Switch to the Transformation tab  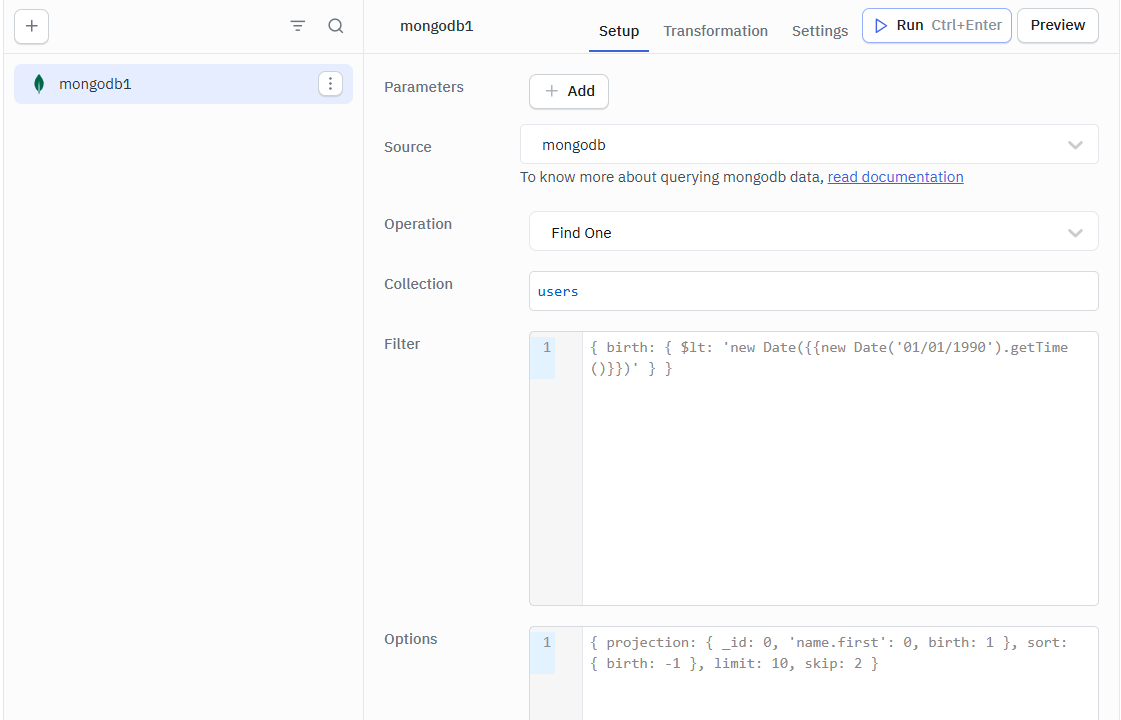pyautogui.click(x=715, y=31)
